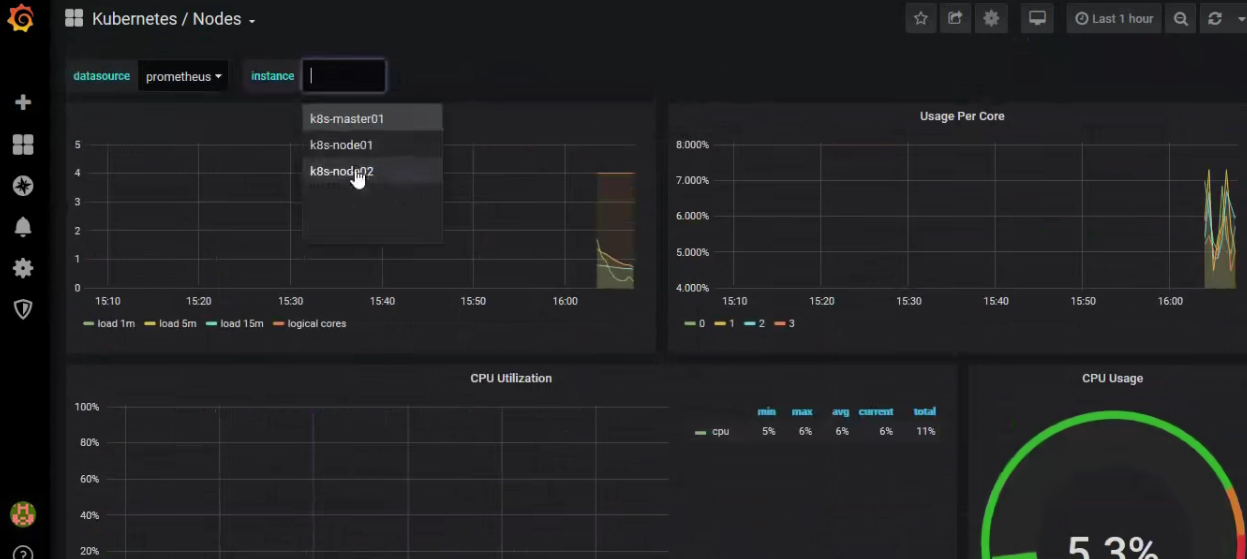The image size is (1247, 559).
Task: Open the user avatar at sidebar bottom
Action: [x=23, y=514]
